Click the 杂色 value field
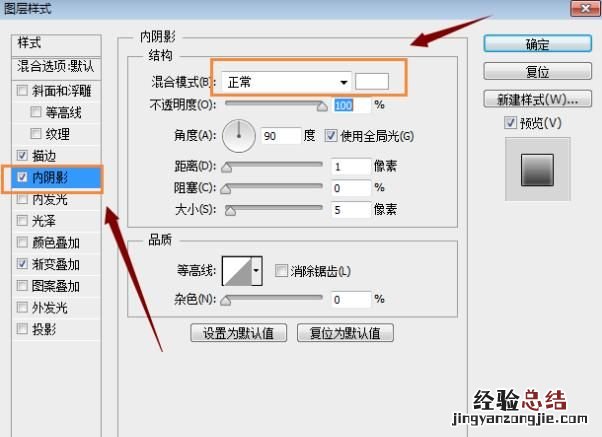Viewport: 602px width, 437px height. (x=351, y=300)
